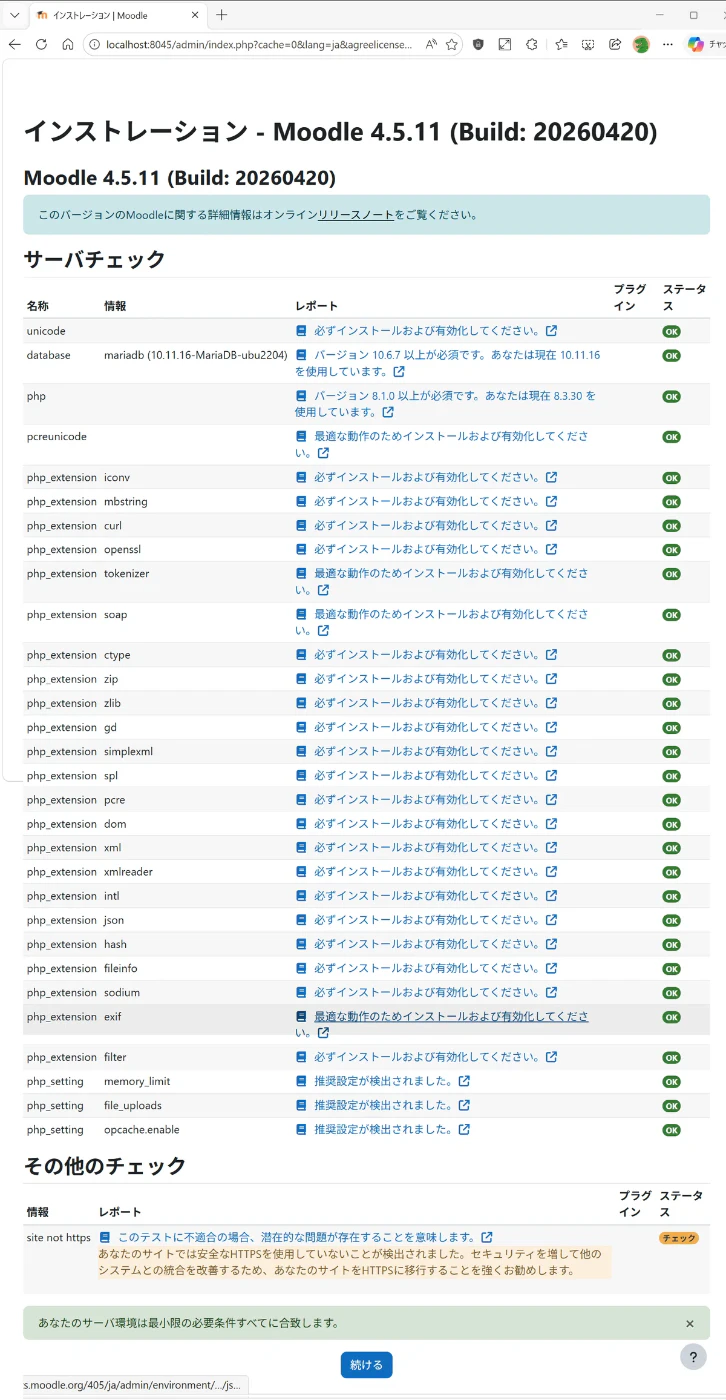Screen dimensions: 726x1400
Task: Open book icon in the sodium row
Action: pyautogui.click(x=301, y=992)
